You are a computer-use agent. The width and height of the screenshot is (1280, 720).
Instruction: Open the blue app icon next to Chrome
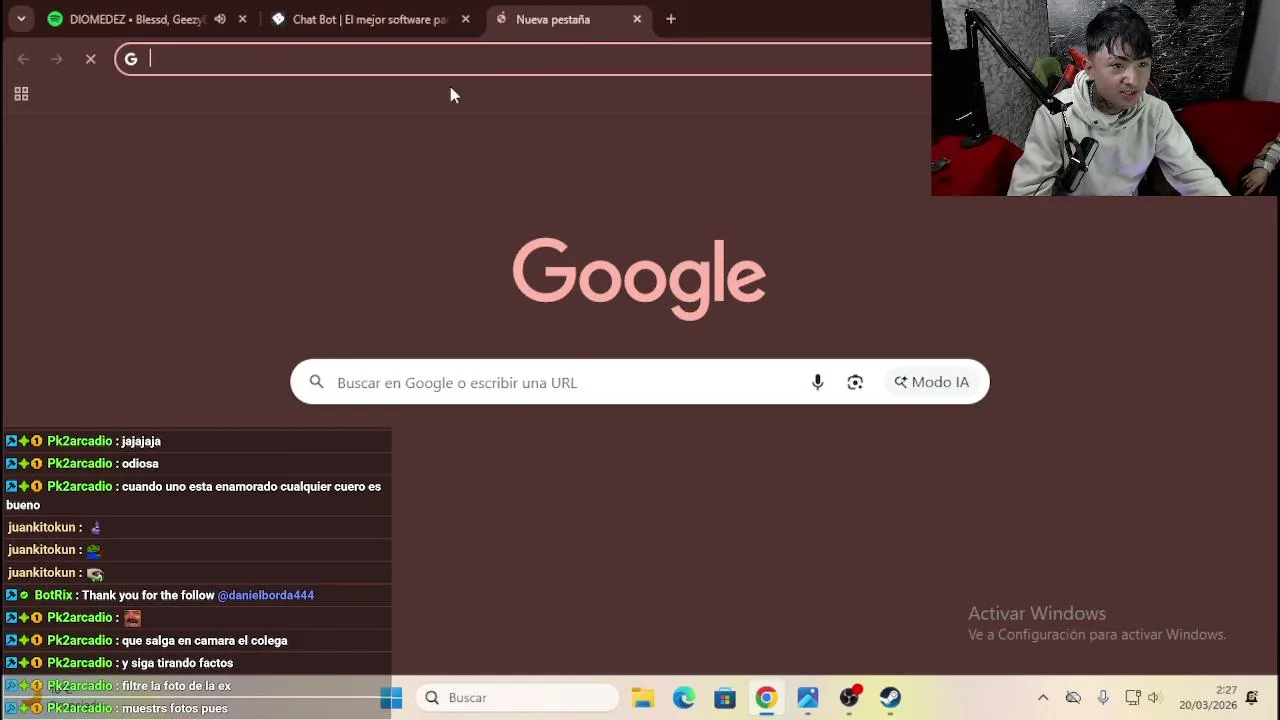pos(808,698)
